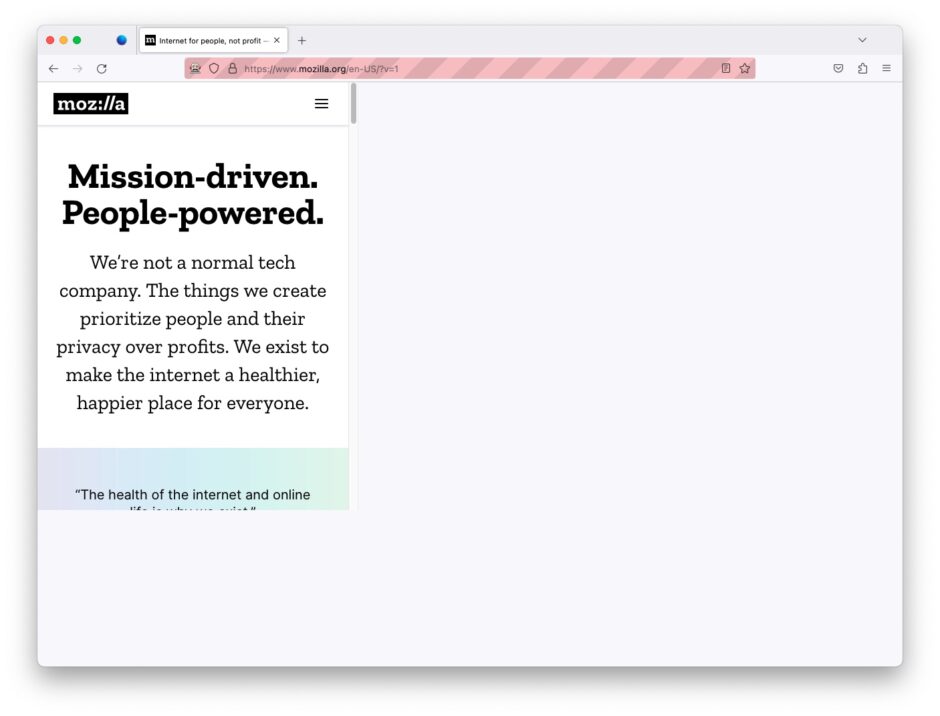View site security lock information
This screenshot has width=940, height=716.
tap(233, 68)
